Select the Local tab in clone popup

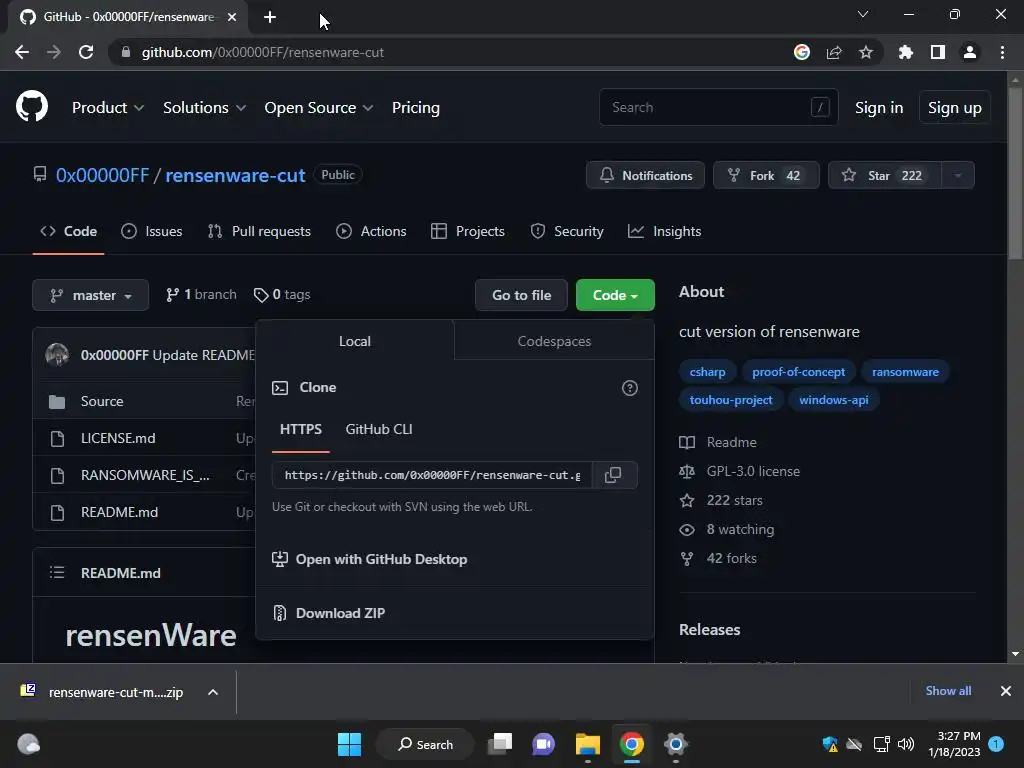tap(355, 341)
